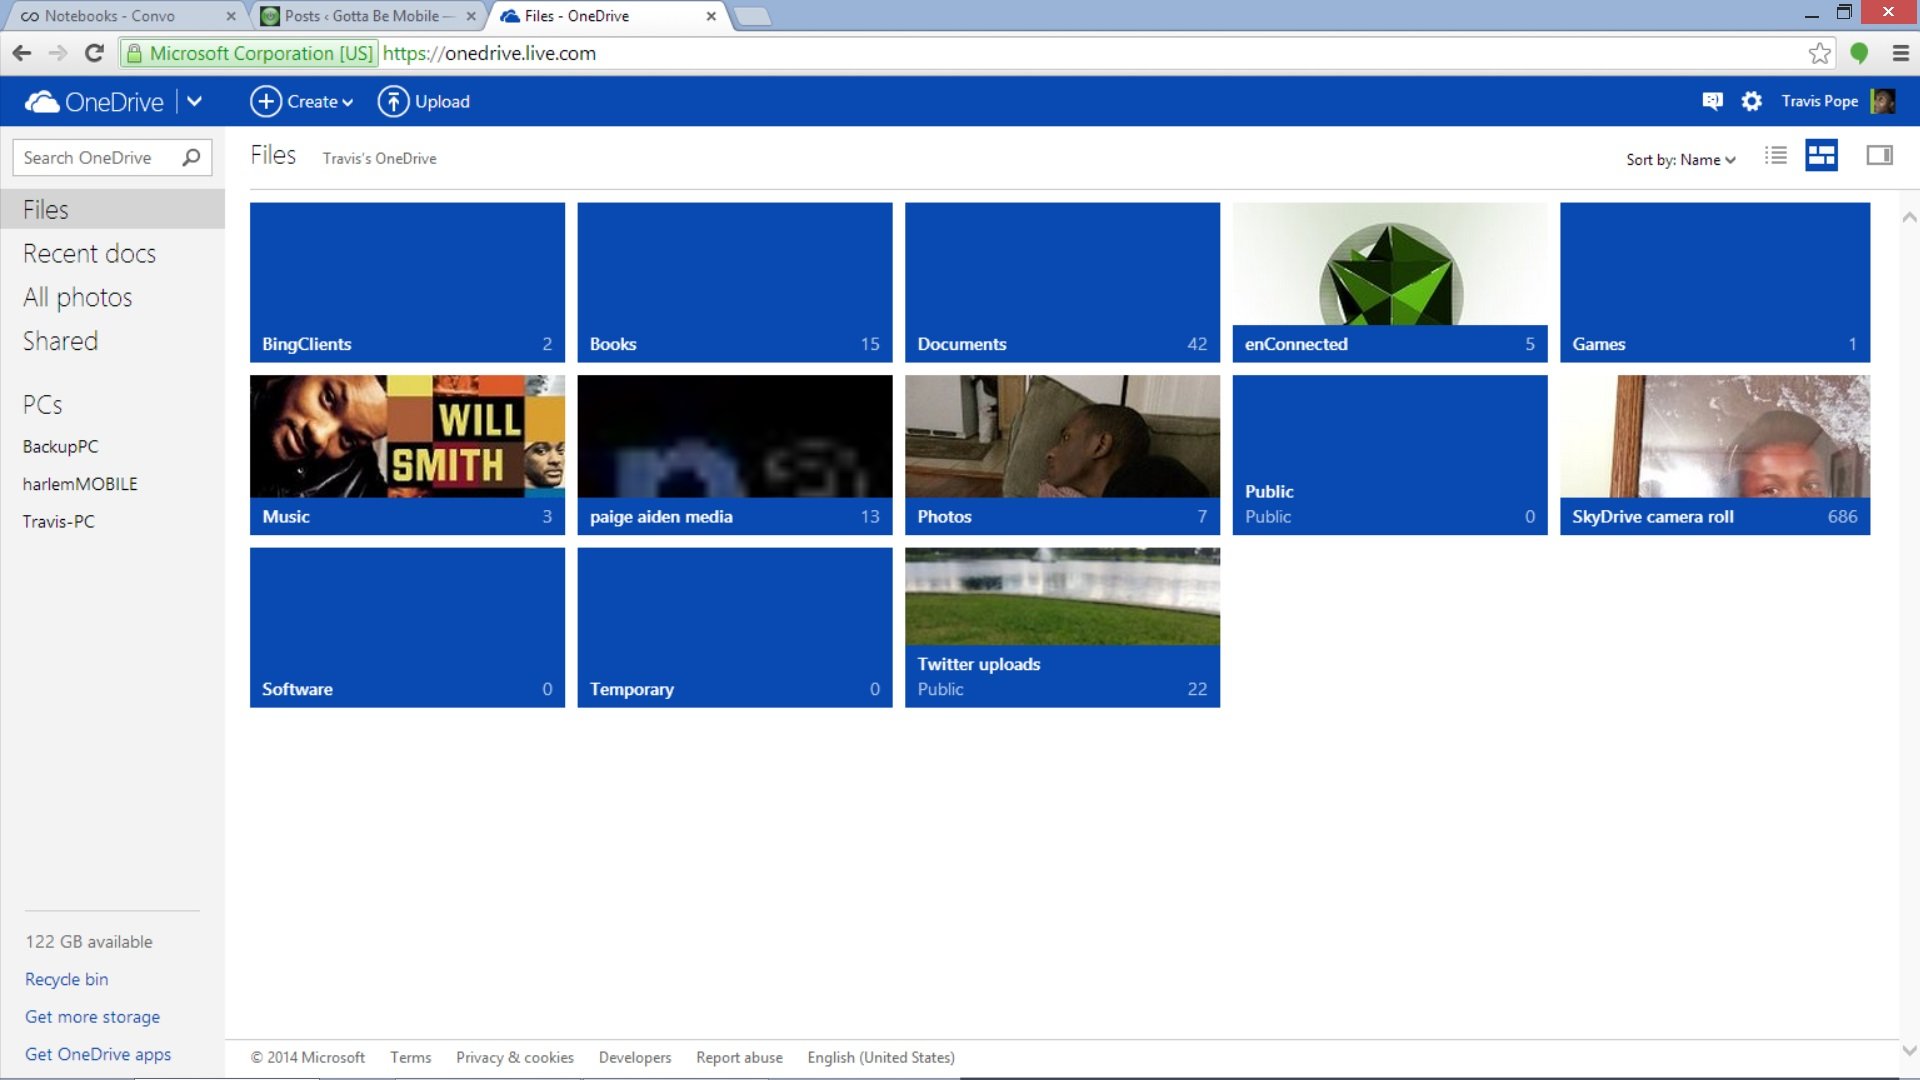Screen dimensions: 1920x1080
Task: Open the SkyDrive camera roll folder
Action: [1714, 455]
